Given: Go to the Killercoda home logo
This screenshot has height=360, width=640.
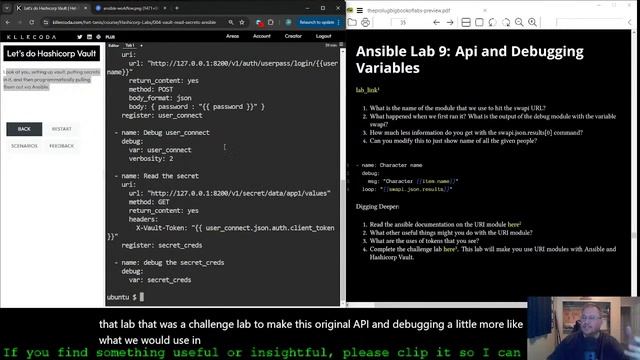Looking at the screenshot, I should (31, 37).
